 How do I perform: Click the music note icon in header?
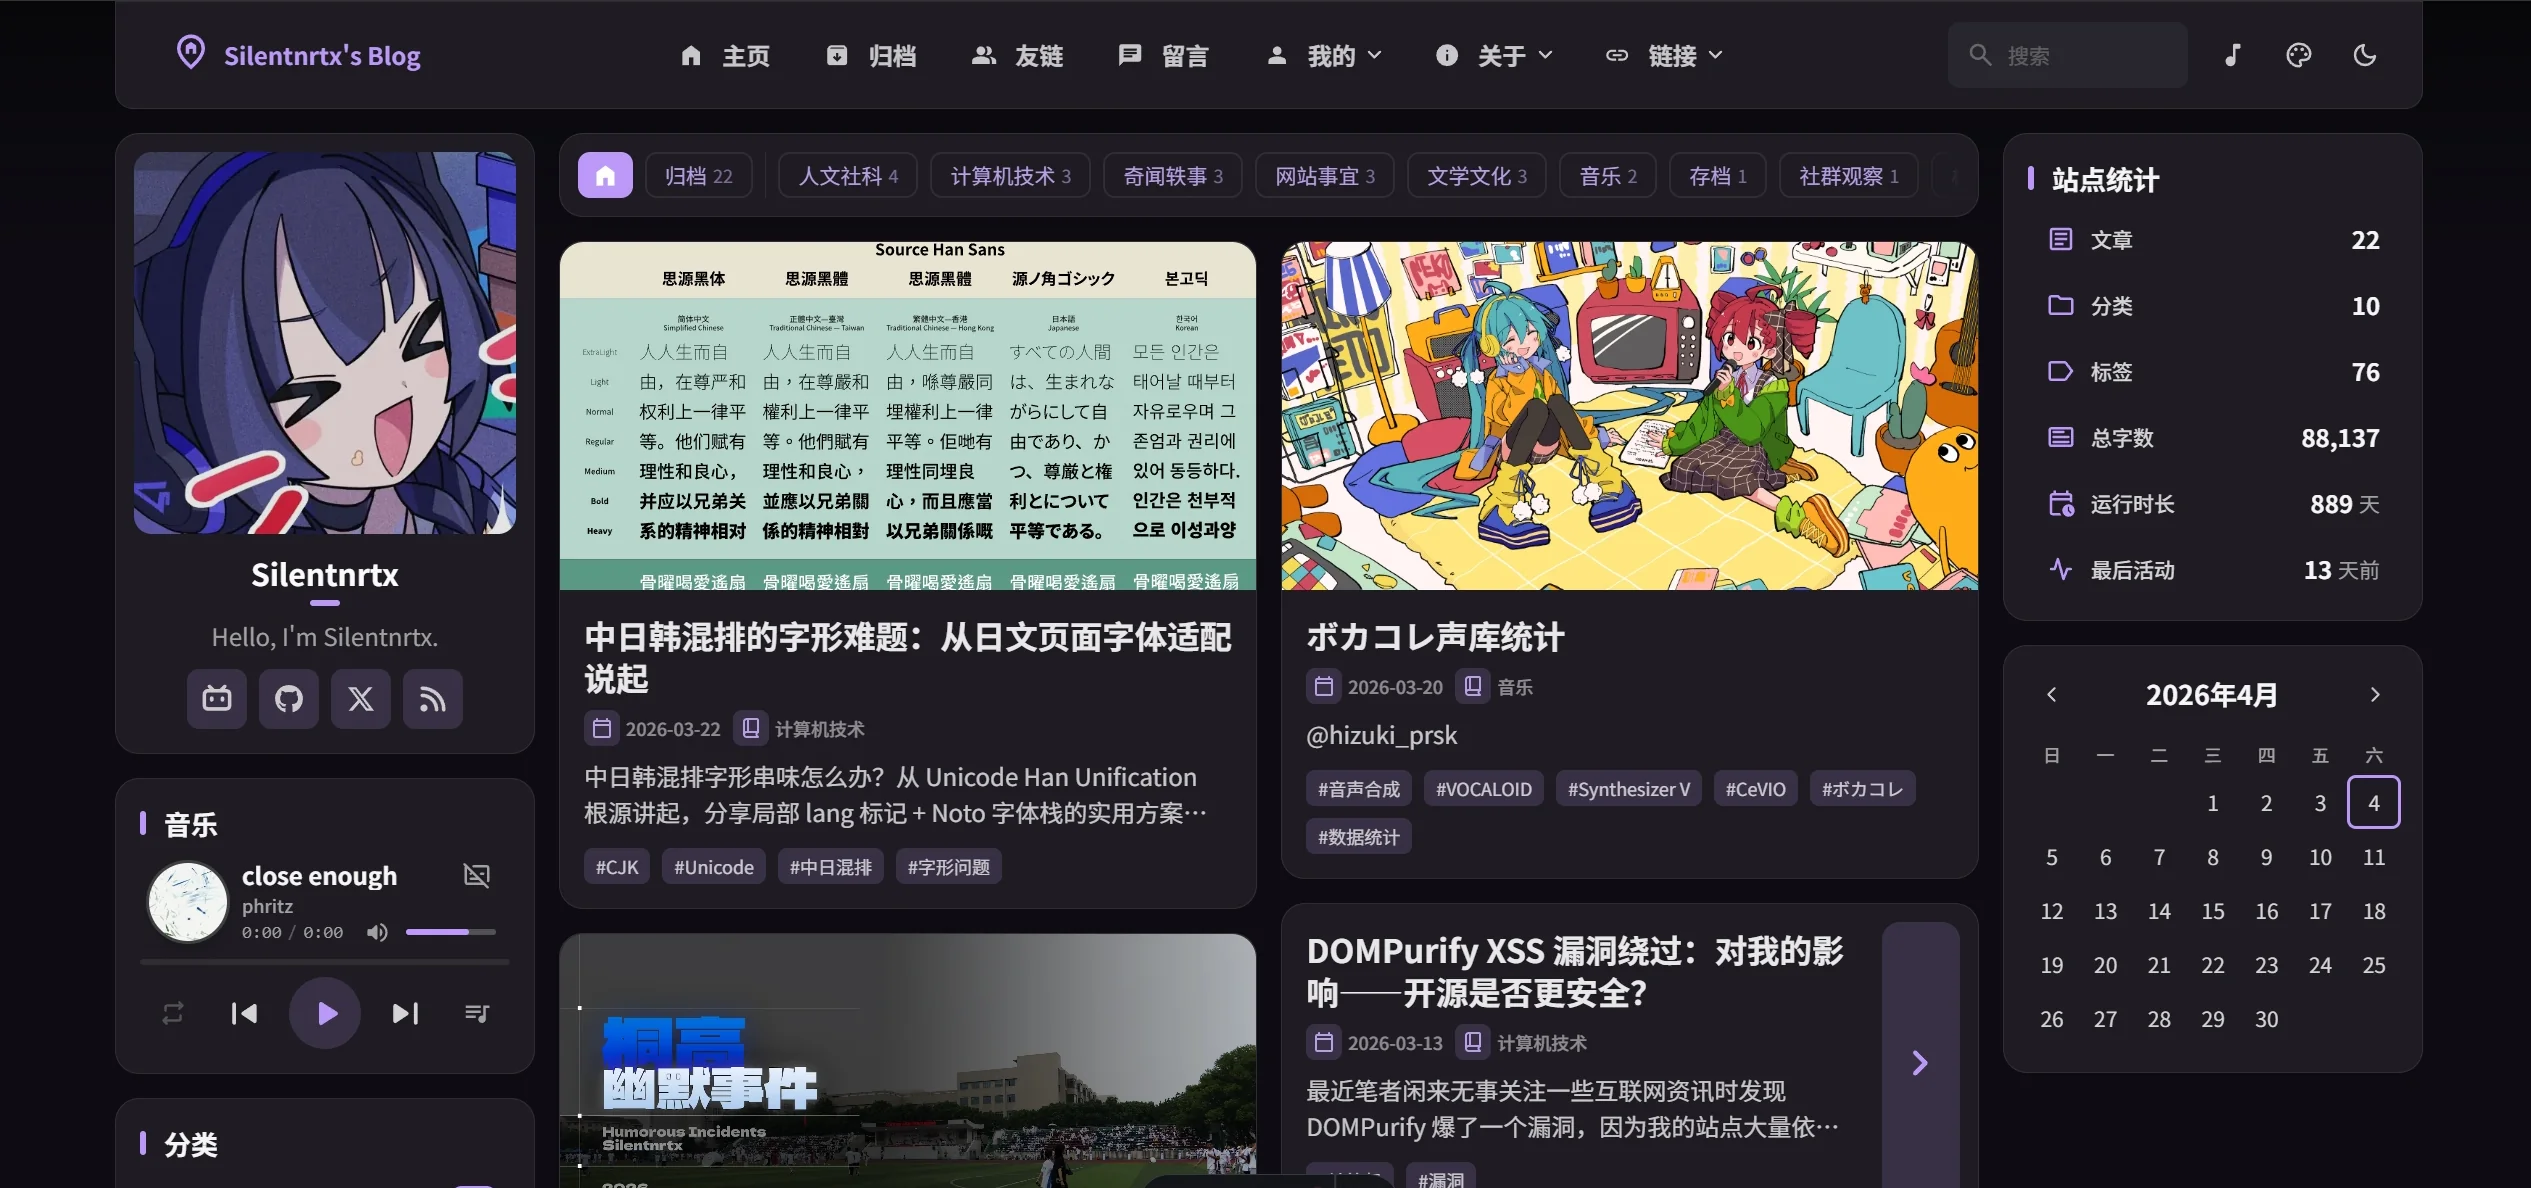pyautogui.click(x=2232, y=55)
